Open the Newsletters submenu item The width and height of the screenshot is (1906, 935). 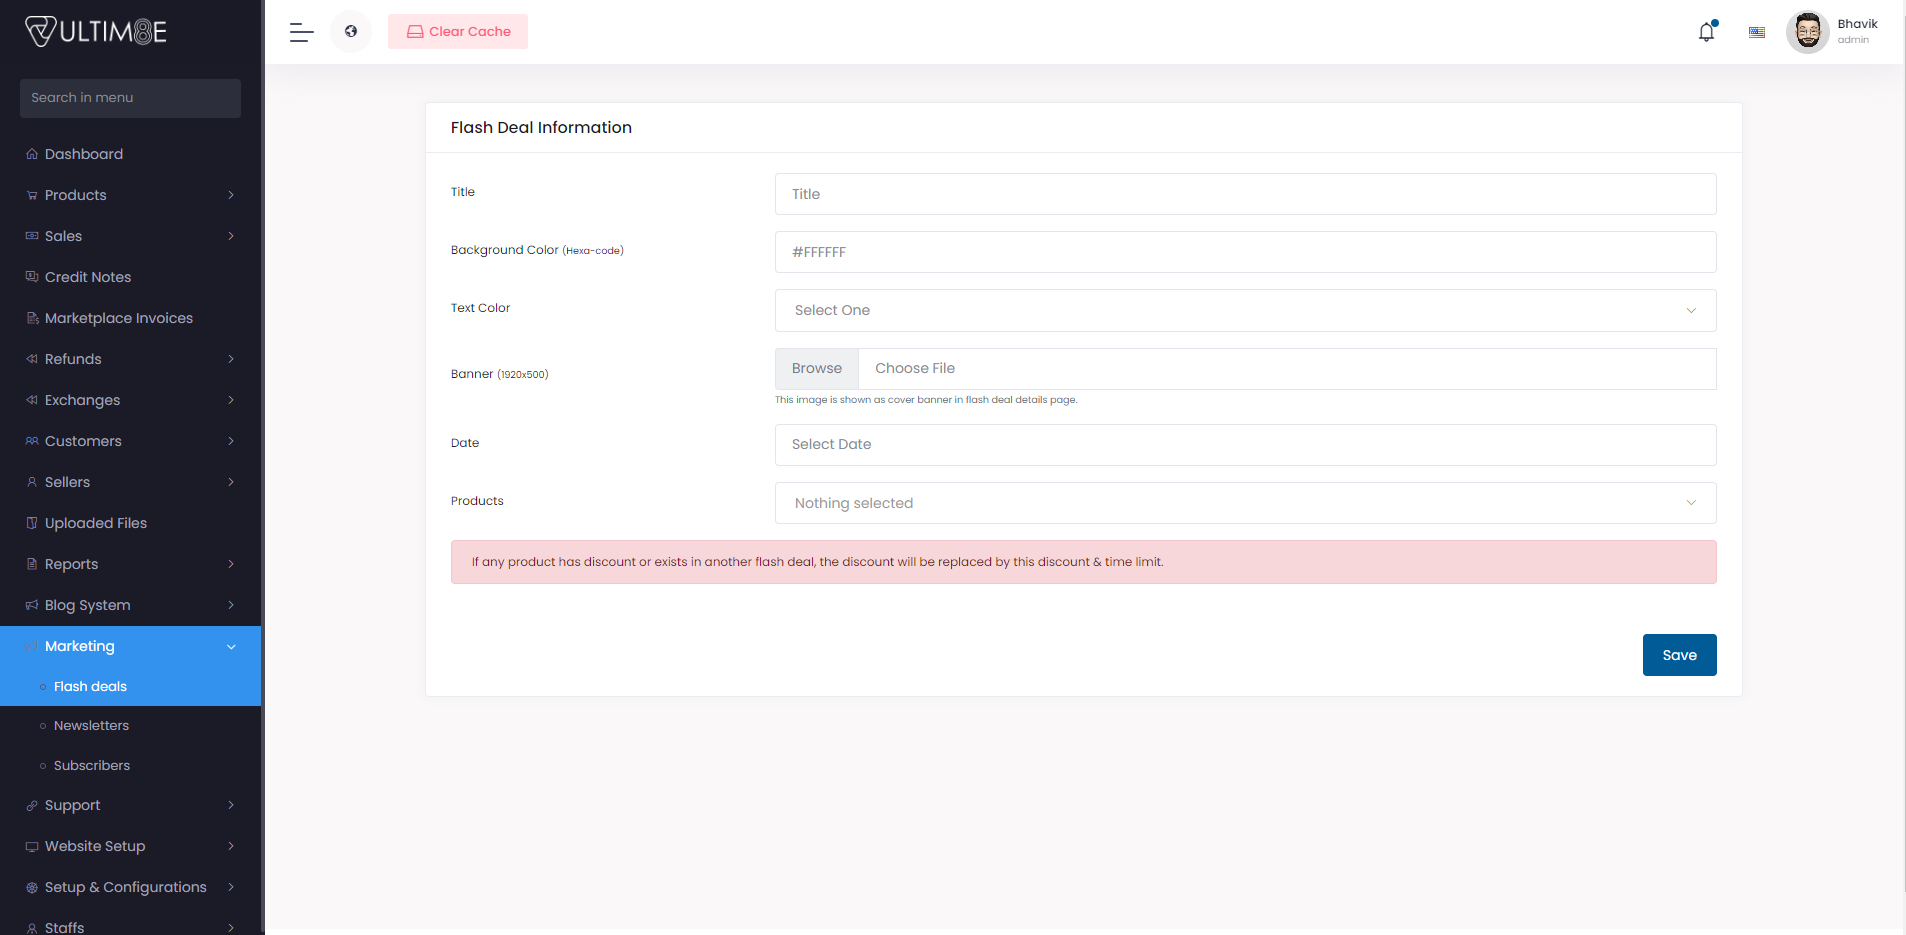[x=91, y=726]
